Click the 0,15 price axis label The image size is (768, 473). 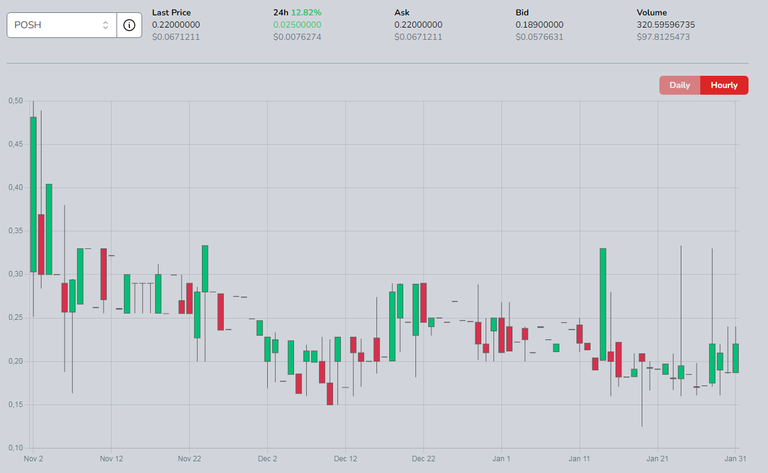pyautogui.click(x=16, y=404)
